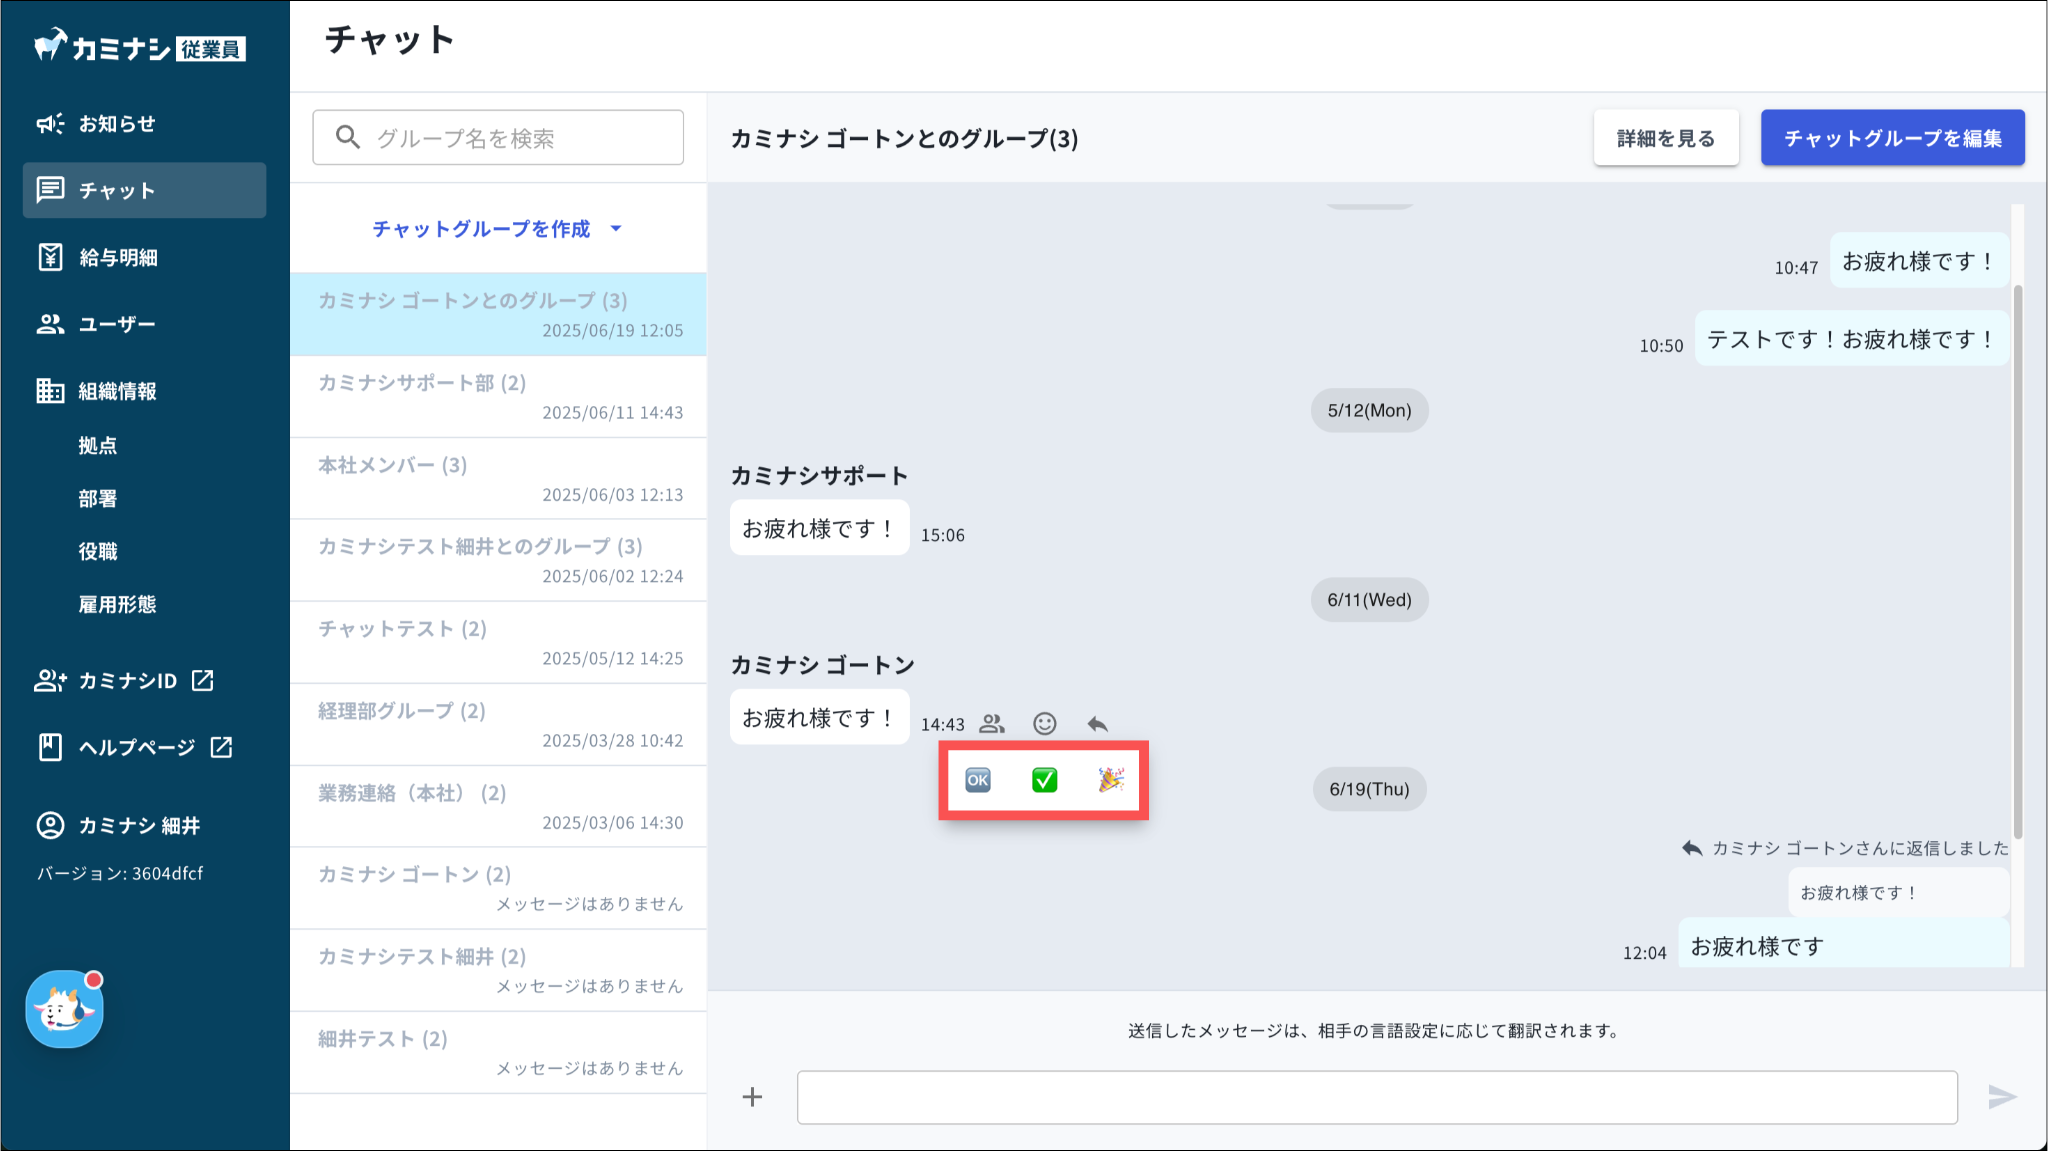Click reply arrow on 14:43 message

[1097, 723]
